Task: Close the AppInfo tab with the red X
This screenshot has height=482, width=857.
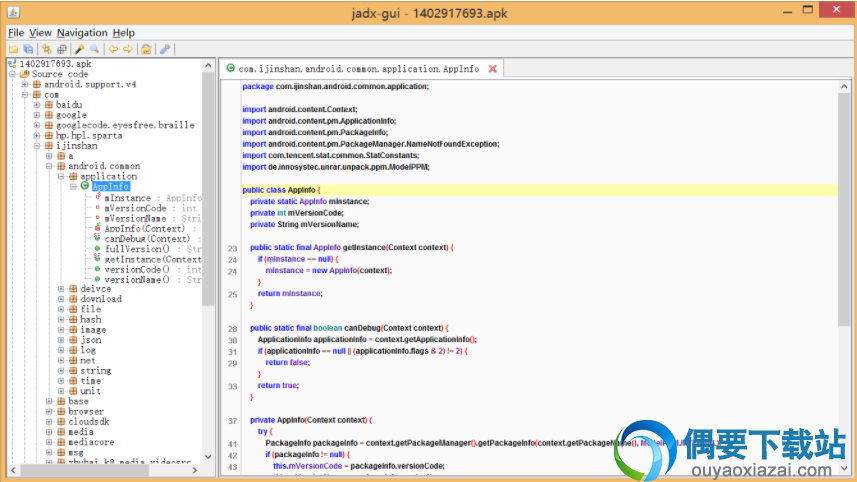Action: coord(492,69)
